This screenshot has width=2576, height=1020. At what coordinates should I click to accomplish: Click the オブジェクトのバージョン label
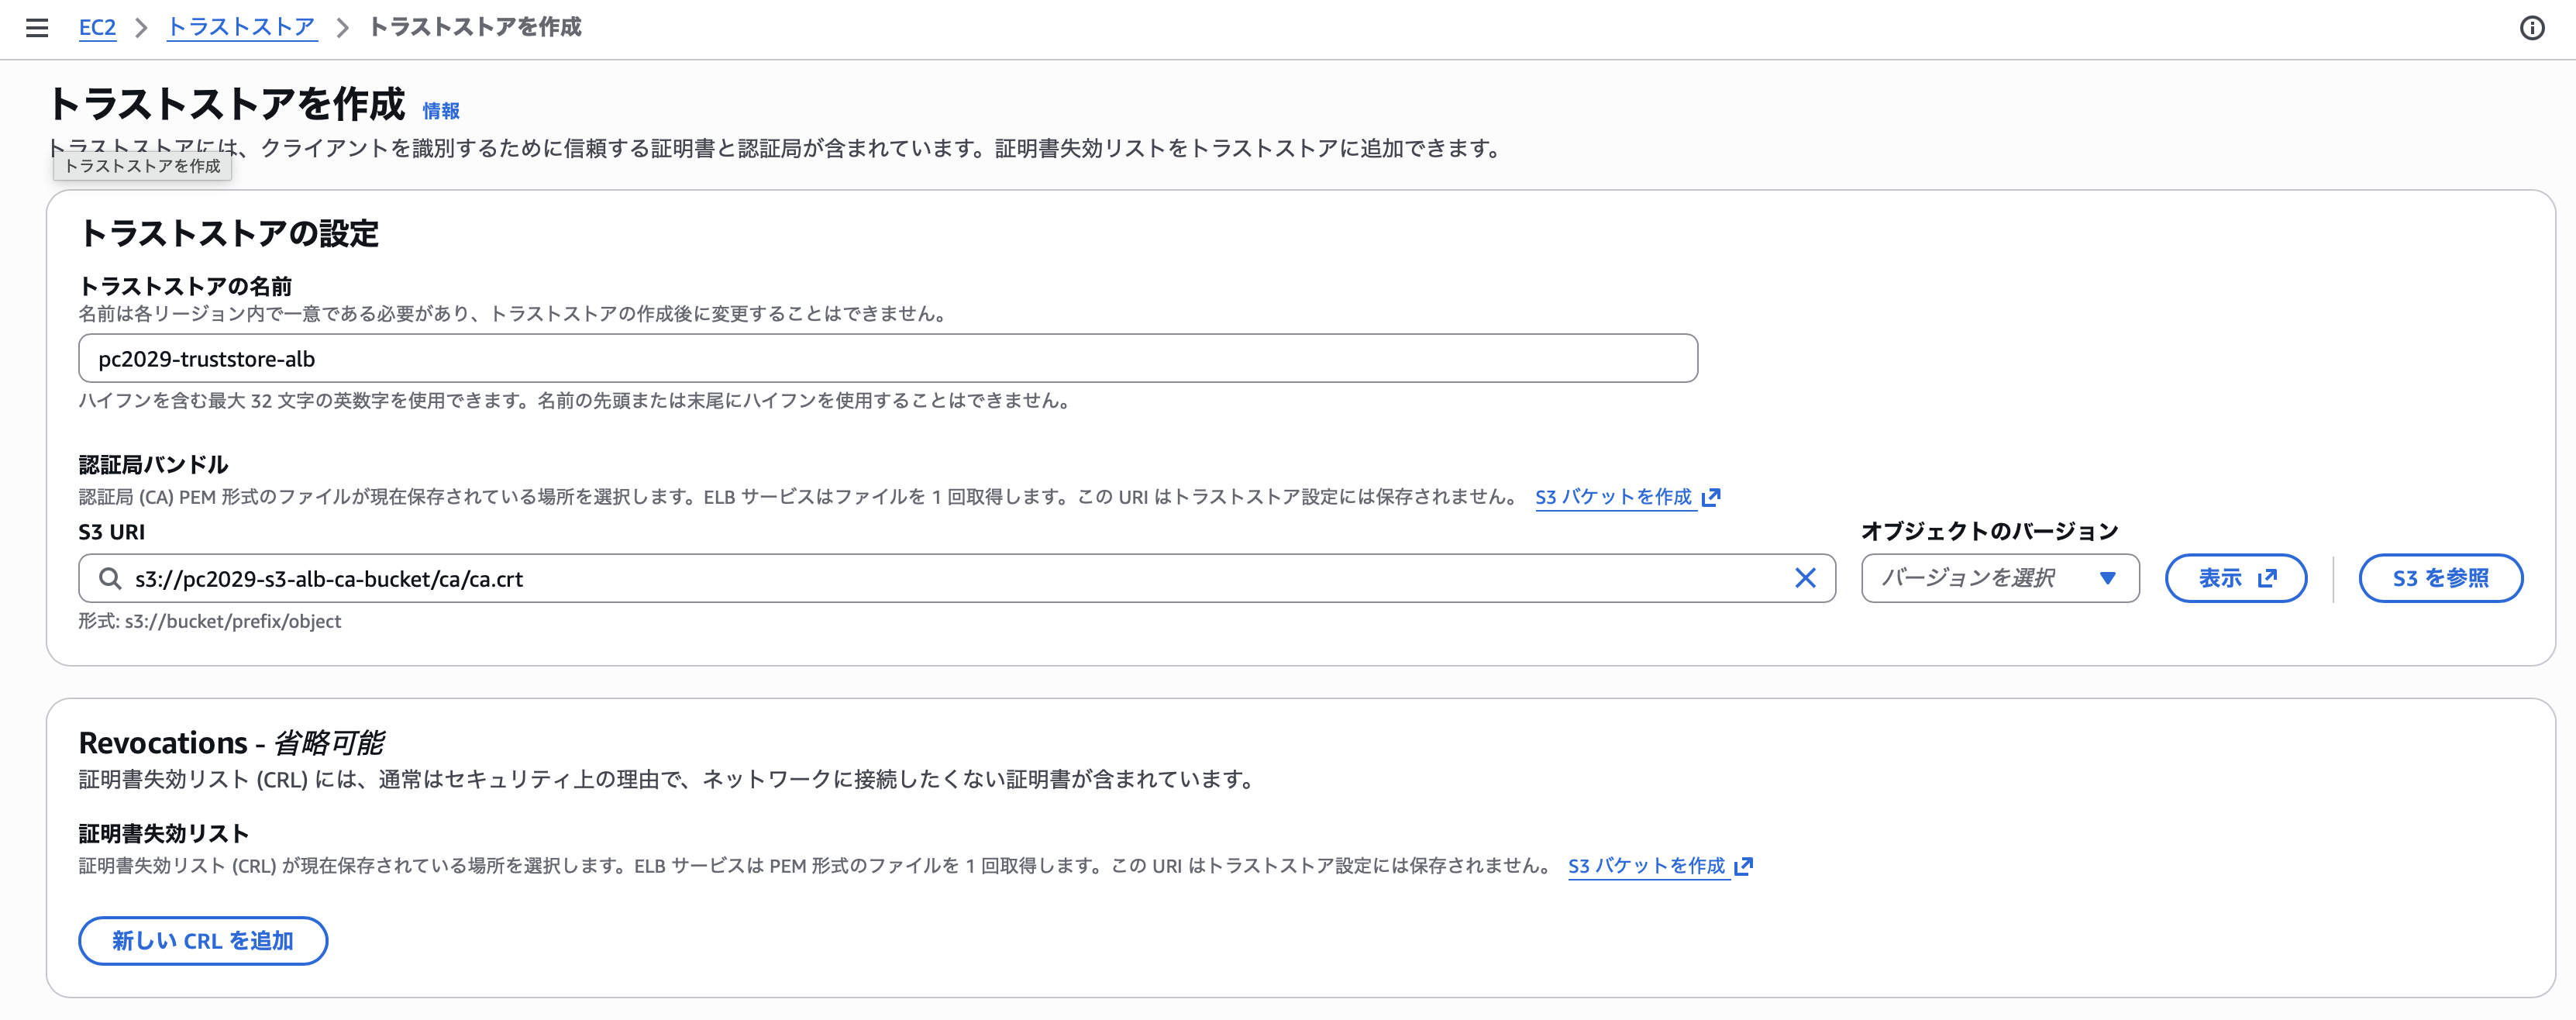1989,531
